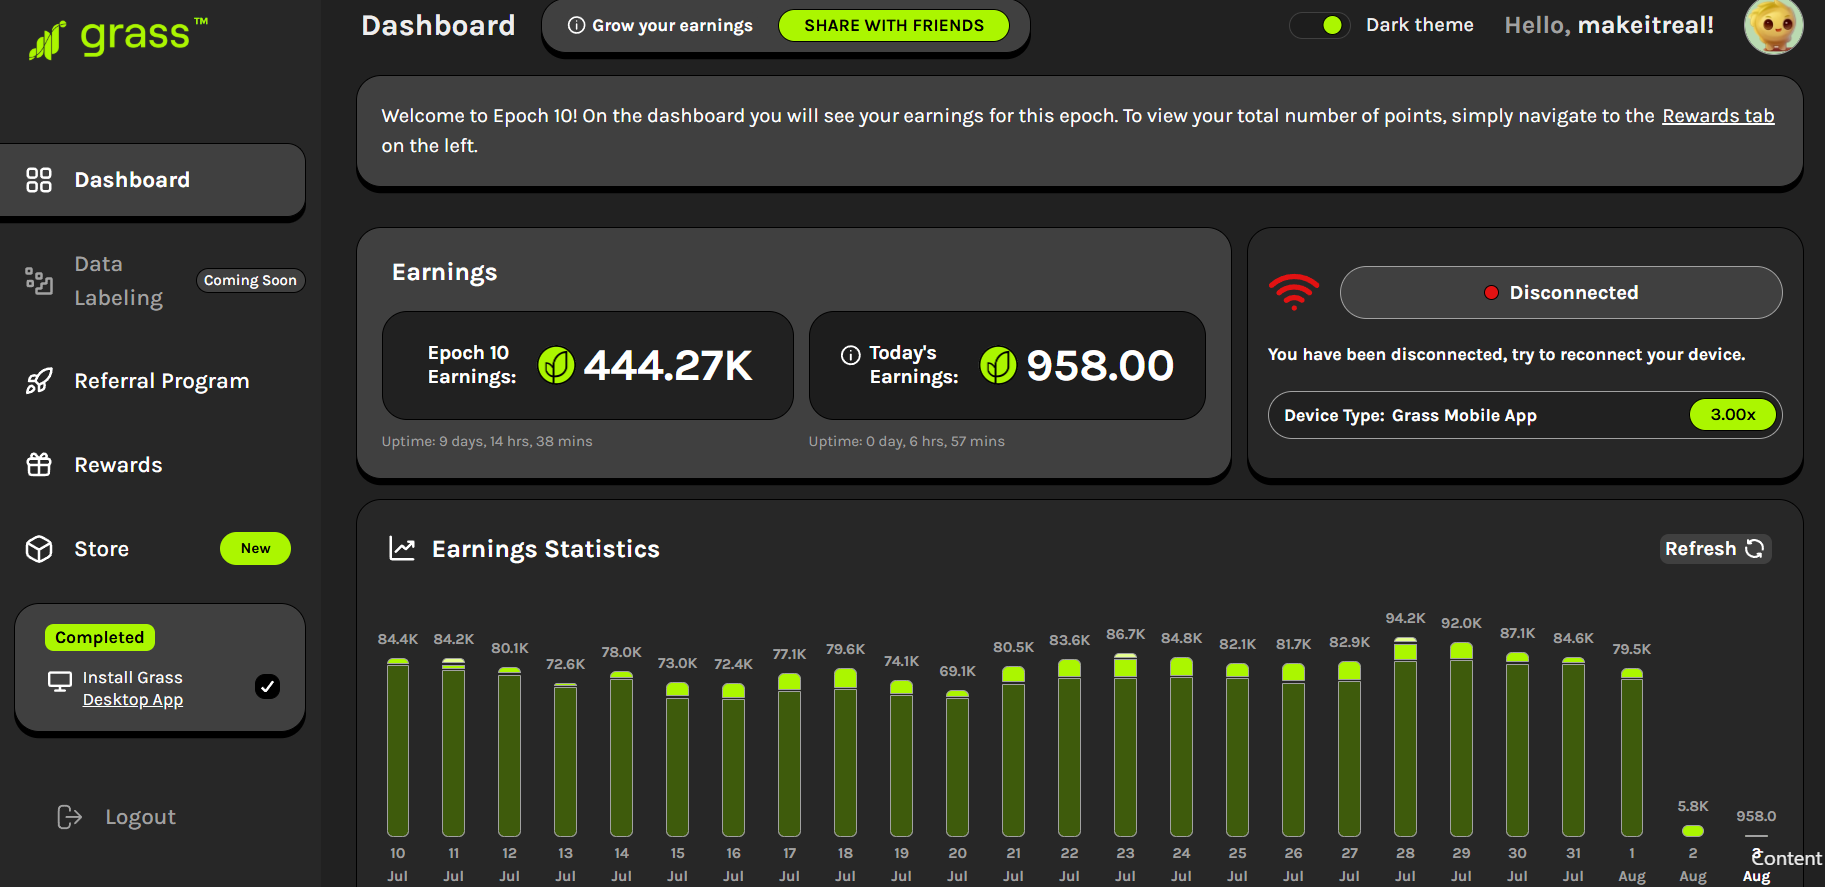Click the Coming Soon badge

(250, 281)
